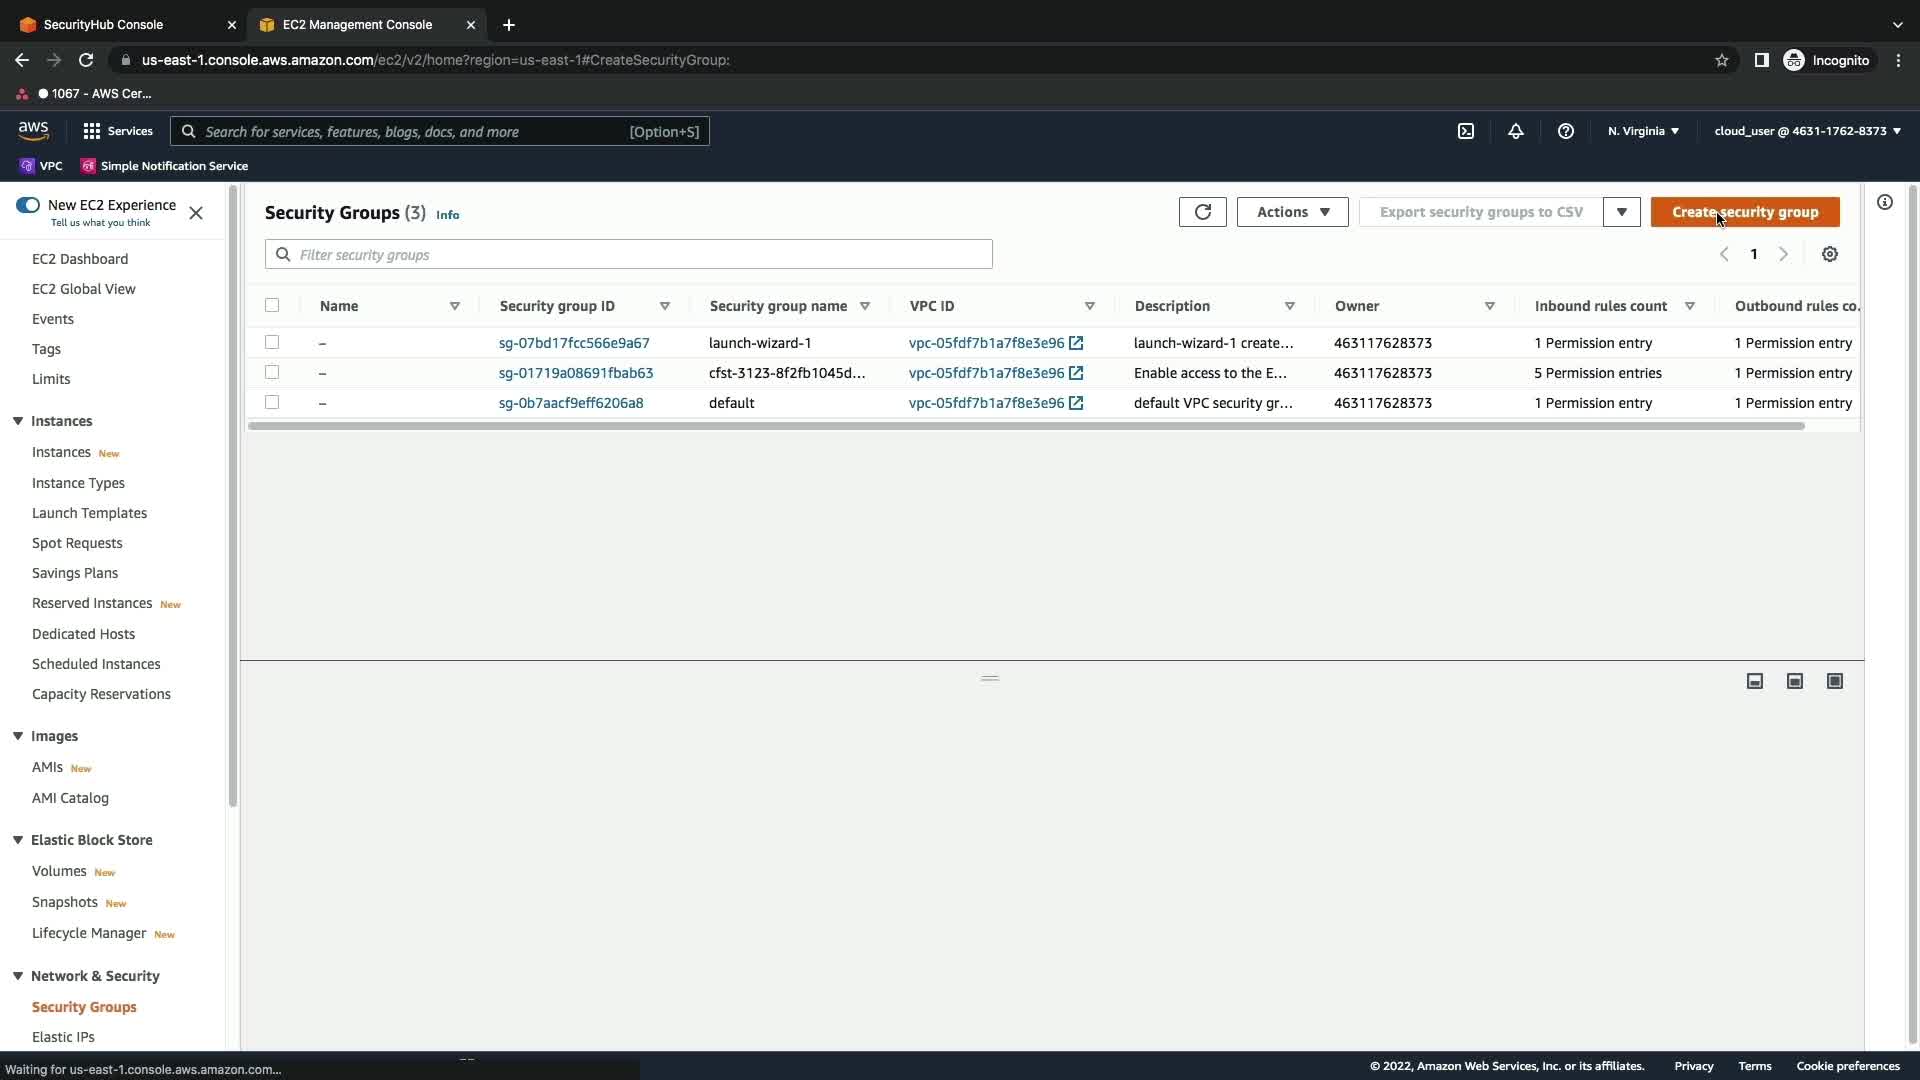The image size is (1920, 1080).
Task: Maximize the details split panel icon
Action: tap(1835, 681)
